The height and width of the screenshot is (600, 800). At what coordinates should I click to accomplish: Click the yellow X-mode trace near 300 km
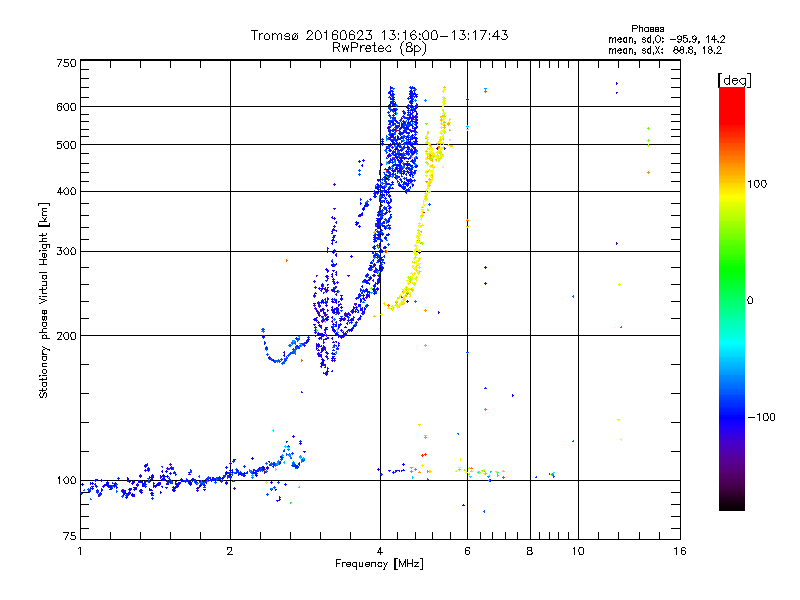(417, 252)
